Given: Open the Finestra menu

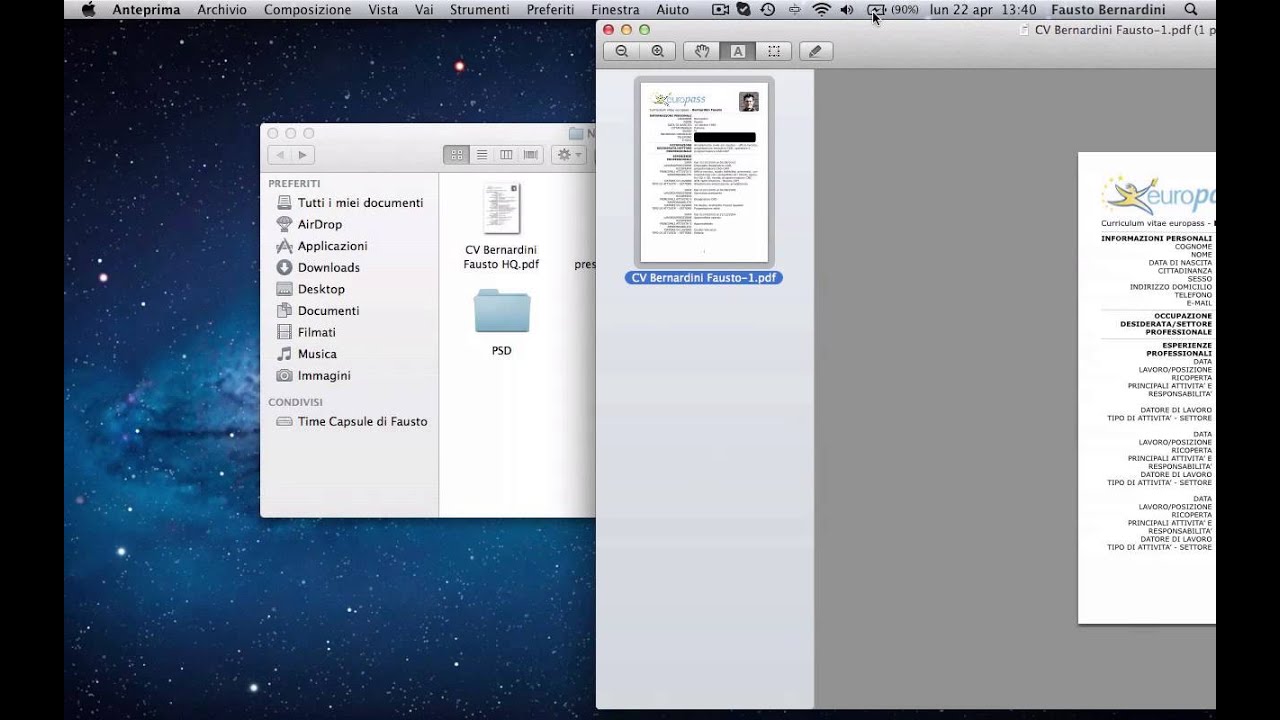Looking at the screenshot, I should (x=615, y=10).
